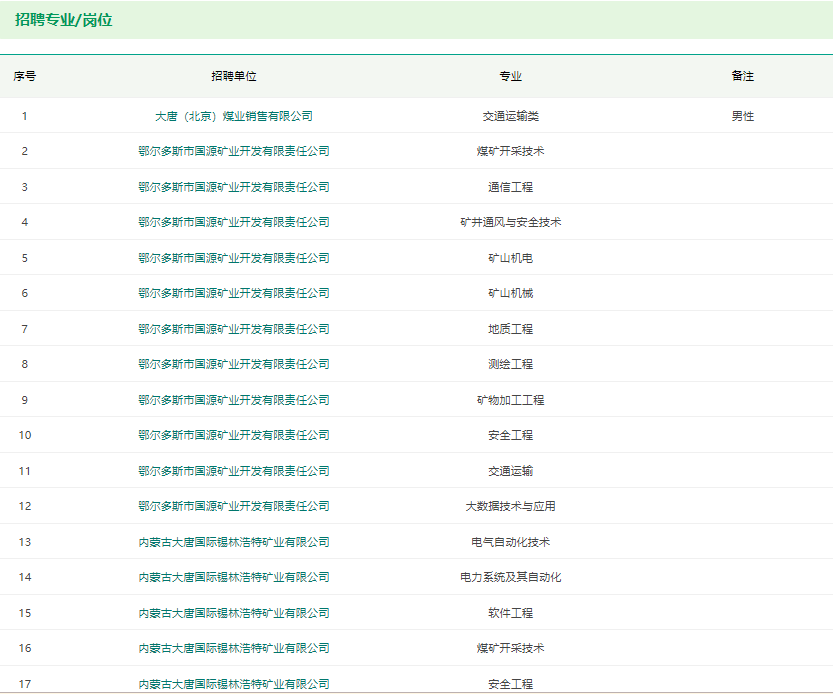This screenshot has width=833, height=694.
Task: Click serial number "1" in the 序号 column
Action: (24, 116)
